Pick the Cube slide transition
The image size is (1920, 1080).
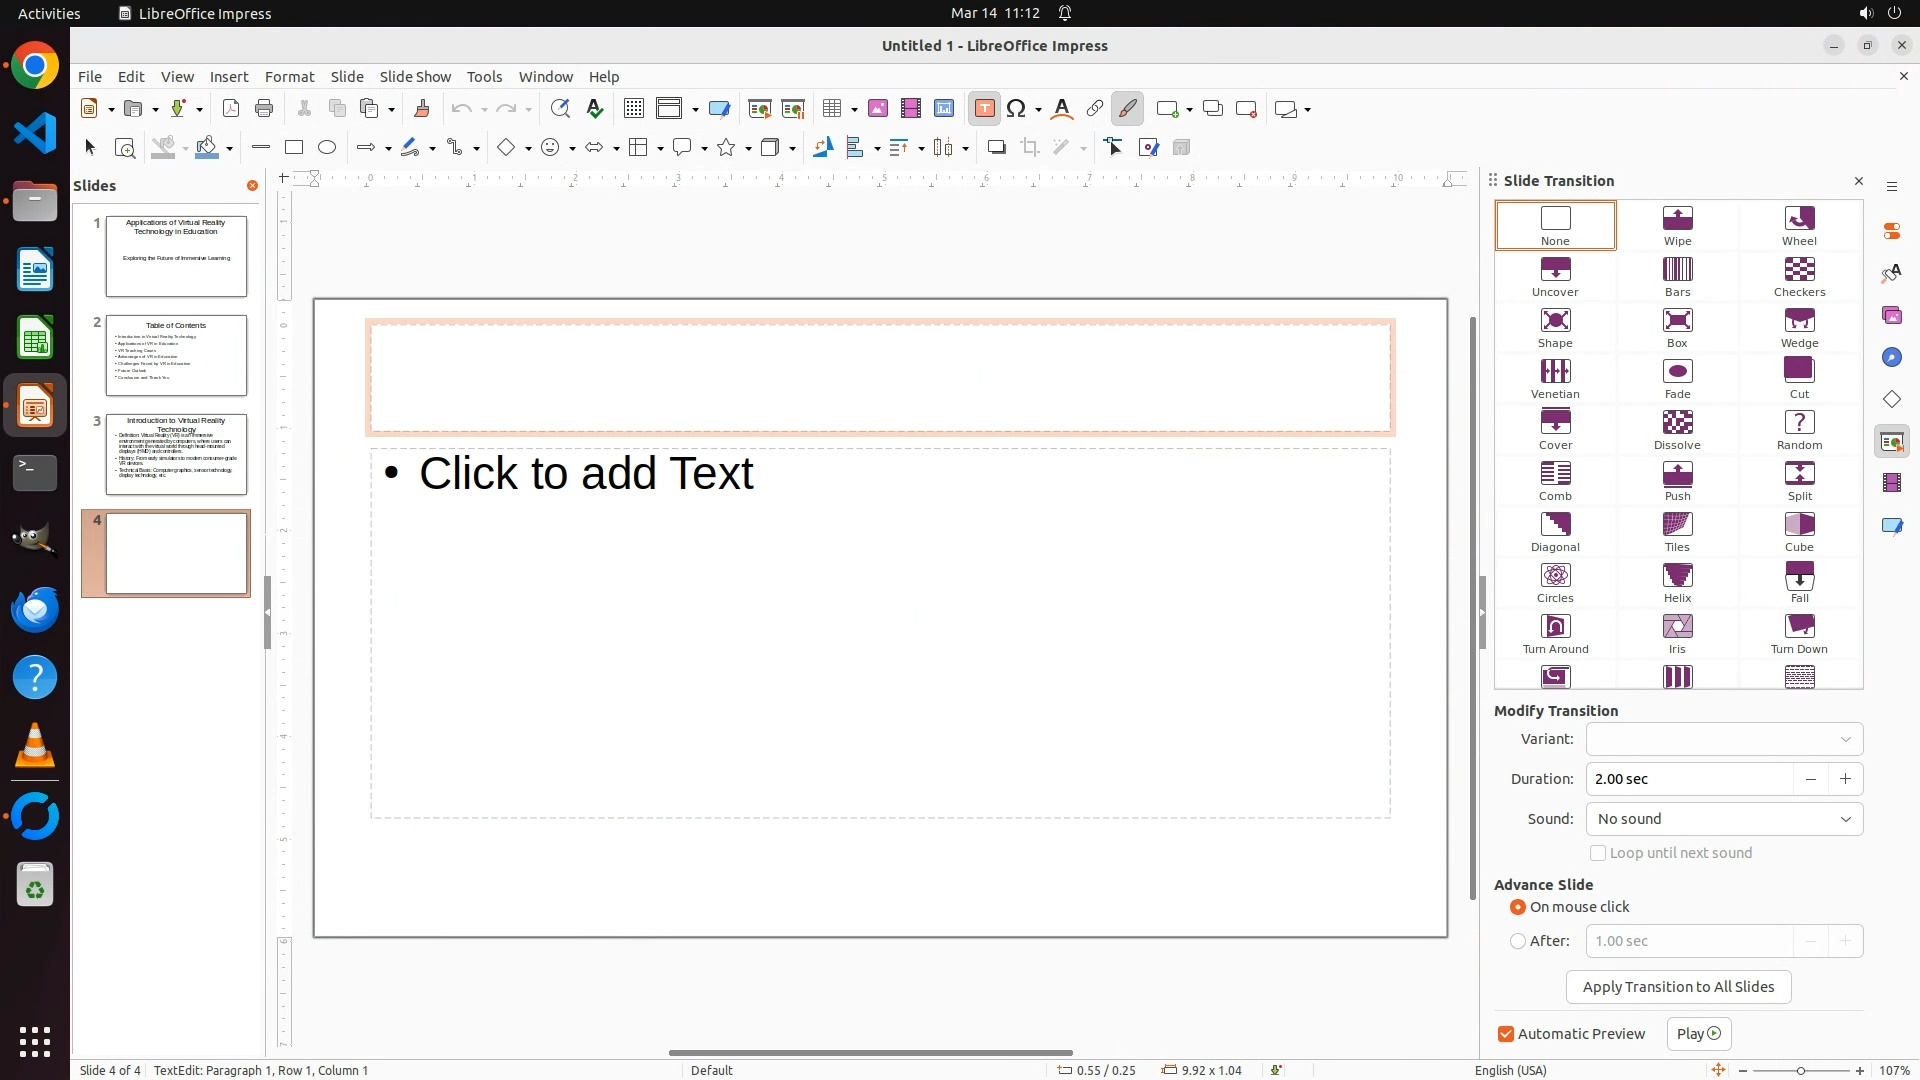tap(1799, 531)
